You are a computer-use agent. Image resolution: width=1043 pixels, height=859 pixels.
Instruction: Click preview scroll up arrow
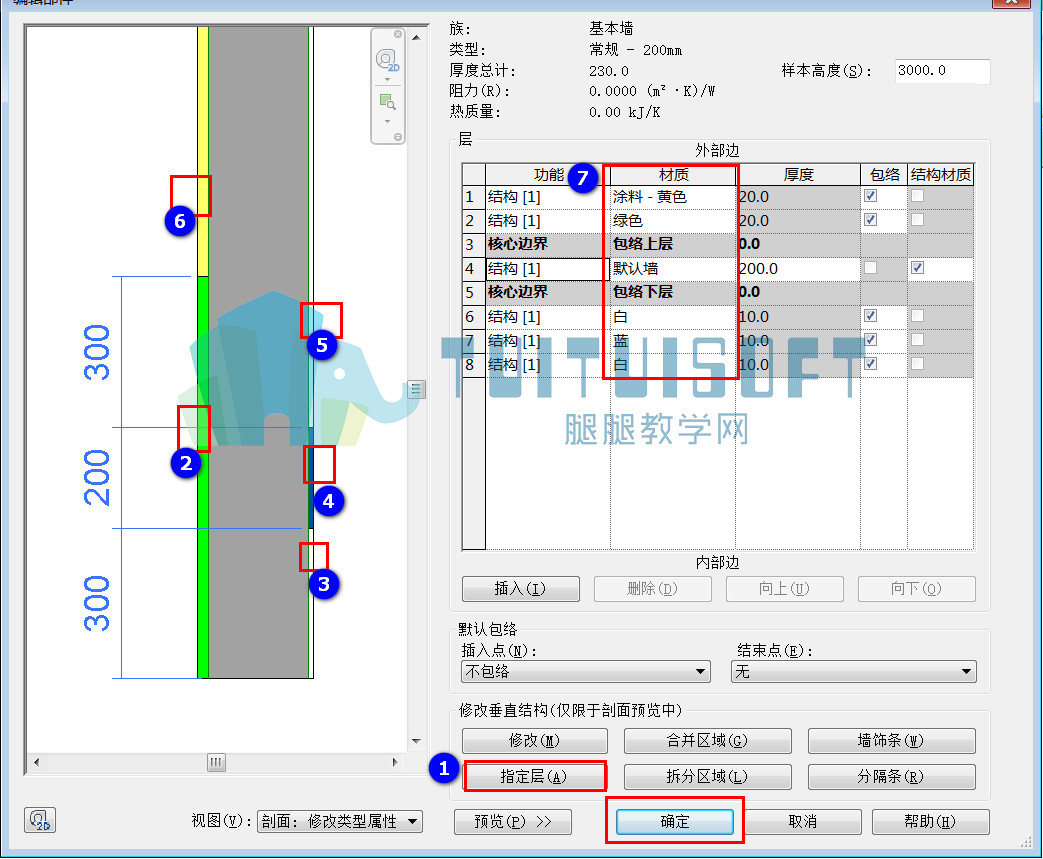click(416, 37)
